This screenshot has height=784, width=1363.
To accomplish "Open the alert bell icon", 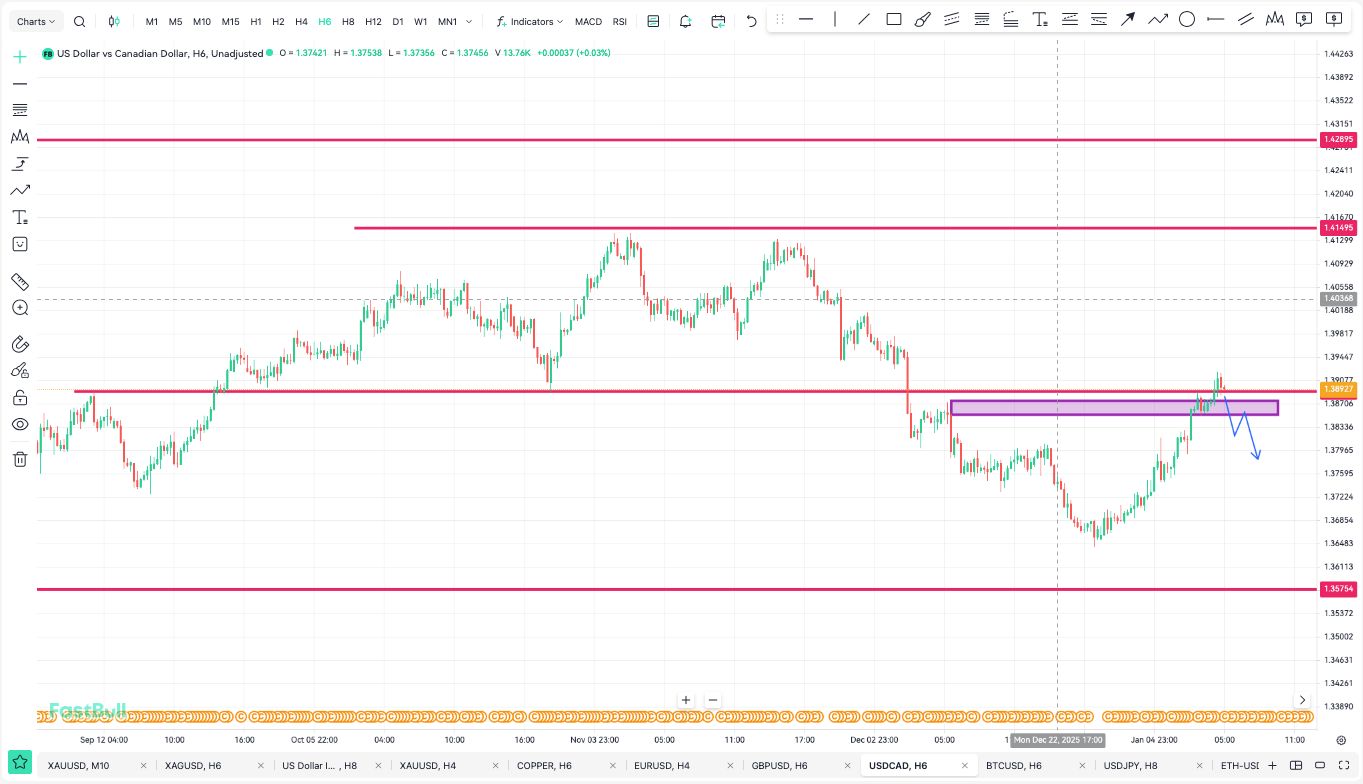I will point(685,21).
